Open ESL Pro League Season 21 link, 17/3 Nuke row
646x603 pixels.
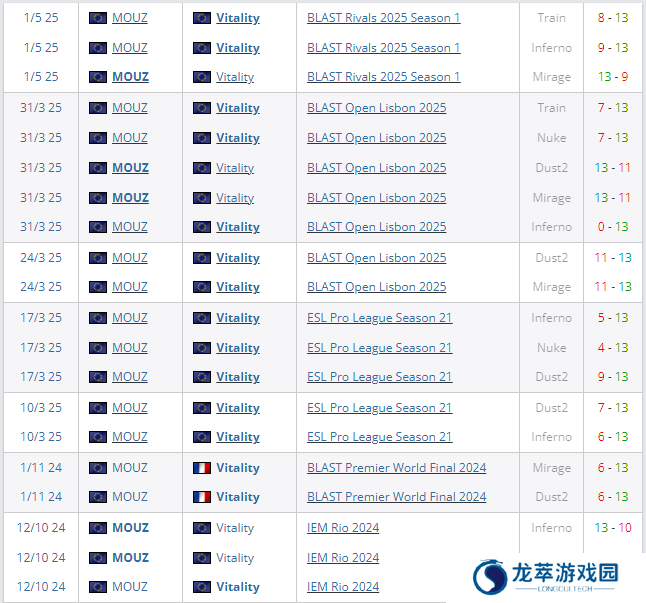[x=379, y=348]
